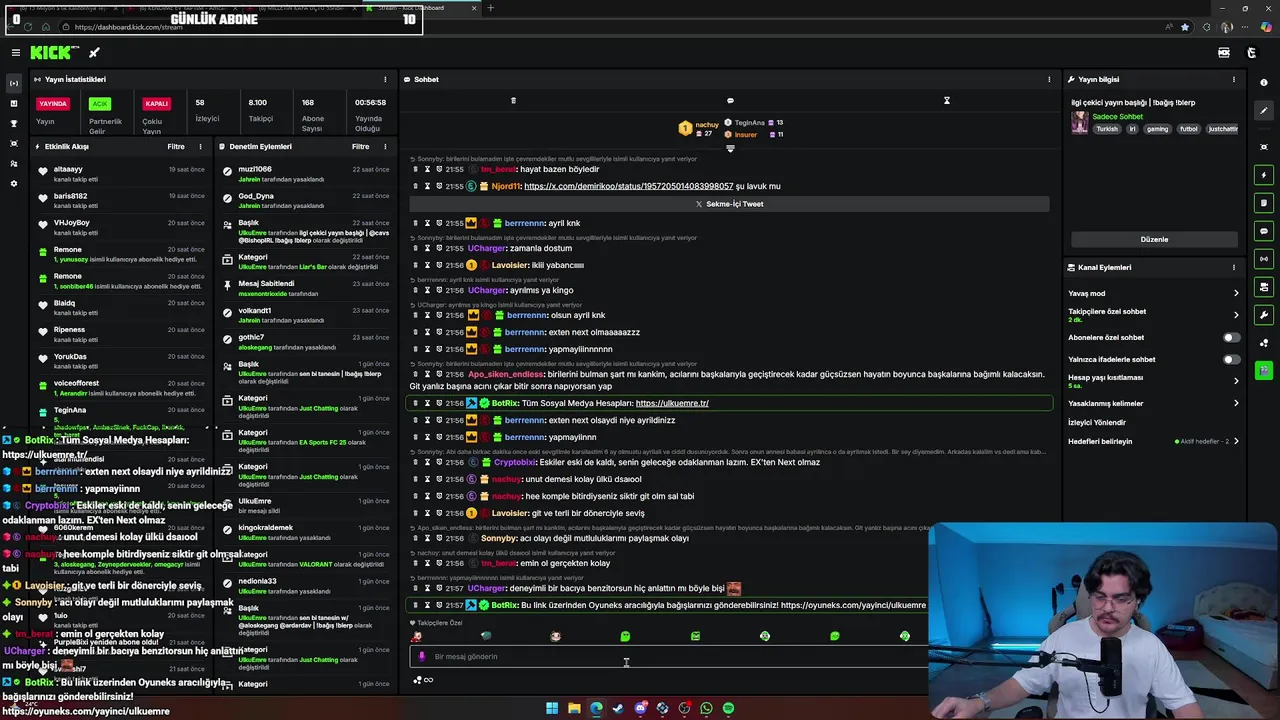Open the trophy achievements icon in sidebar
The width and height of the screenshot is (1280, 720).
(13, 123)
